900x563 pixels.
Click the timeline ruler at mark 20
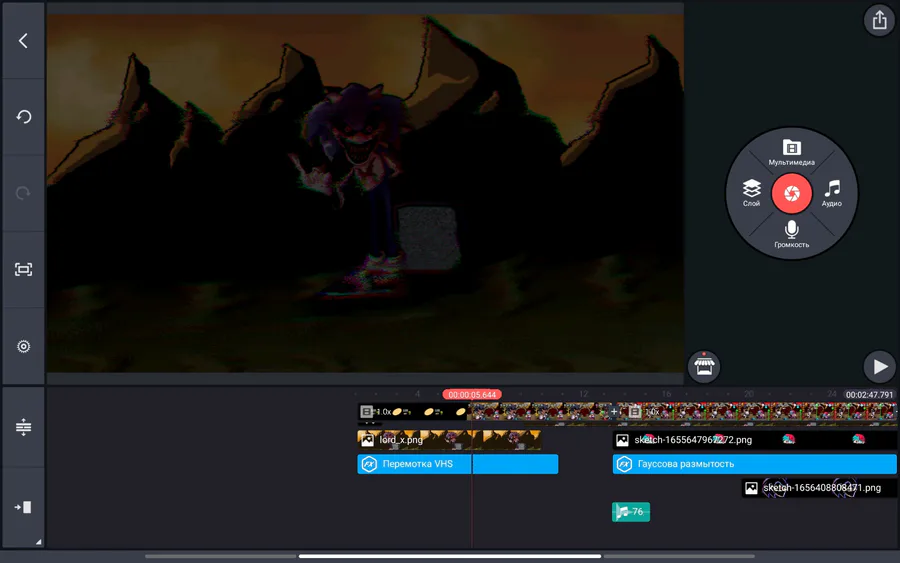[x=748, y=394]
